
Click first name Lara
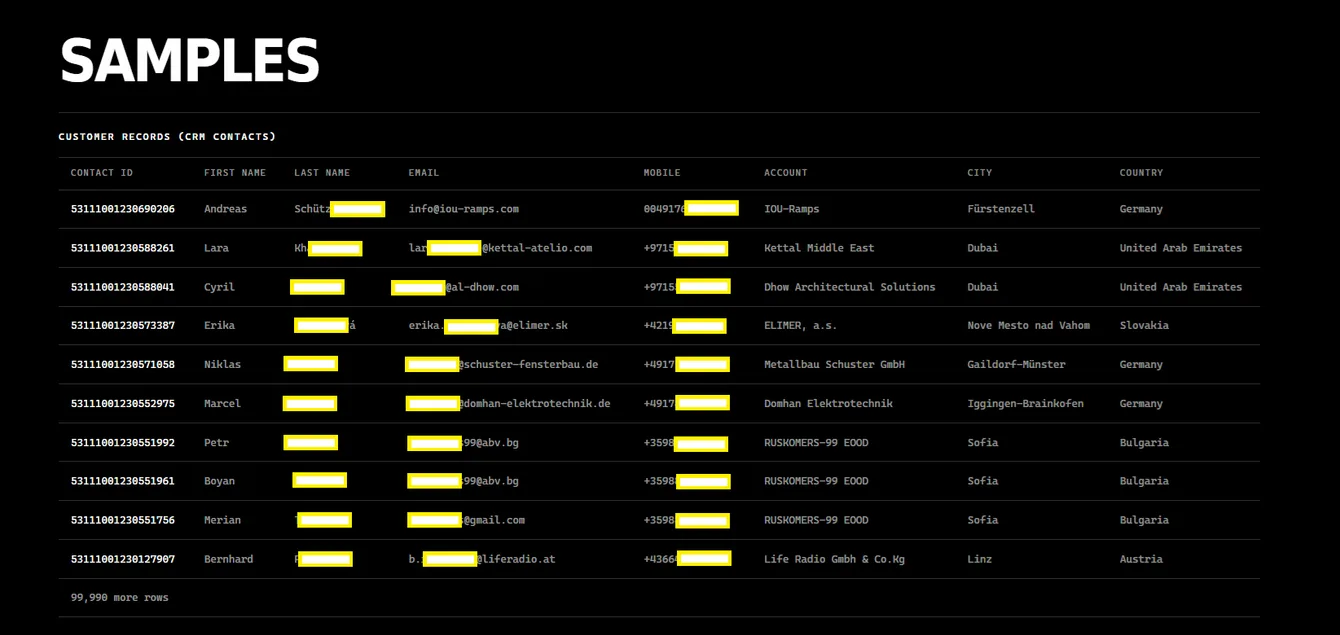[x=216, y=248]
